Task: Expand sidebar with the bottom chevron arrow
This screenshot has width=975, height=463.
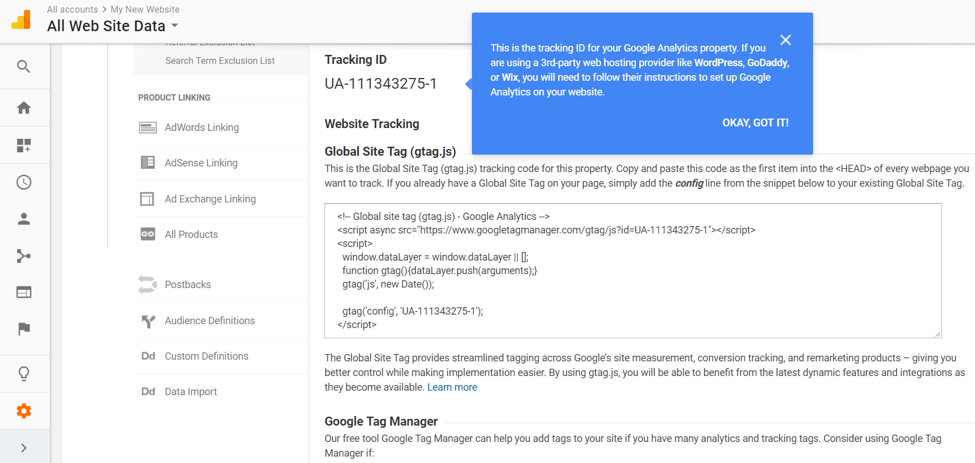Action: [x=24, y=448]
